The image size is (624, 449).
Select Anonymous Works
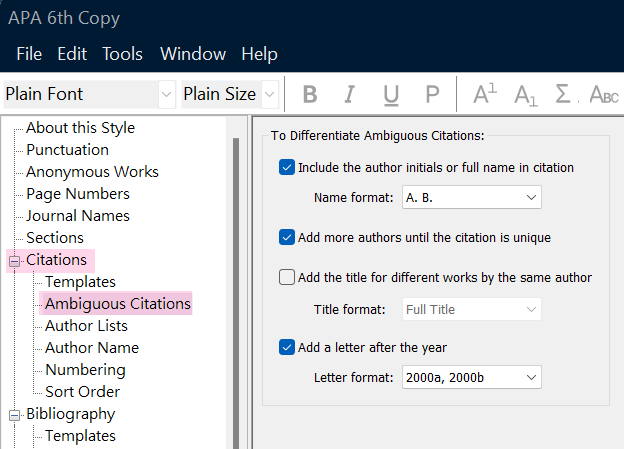(x=92, y=172)
